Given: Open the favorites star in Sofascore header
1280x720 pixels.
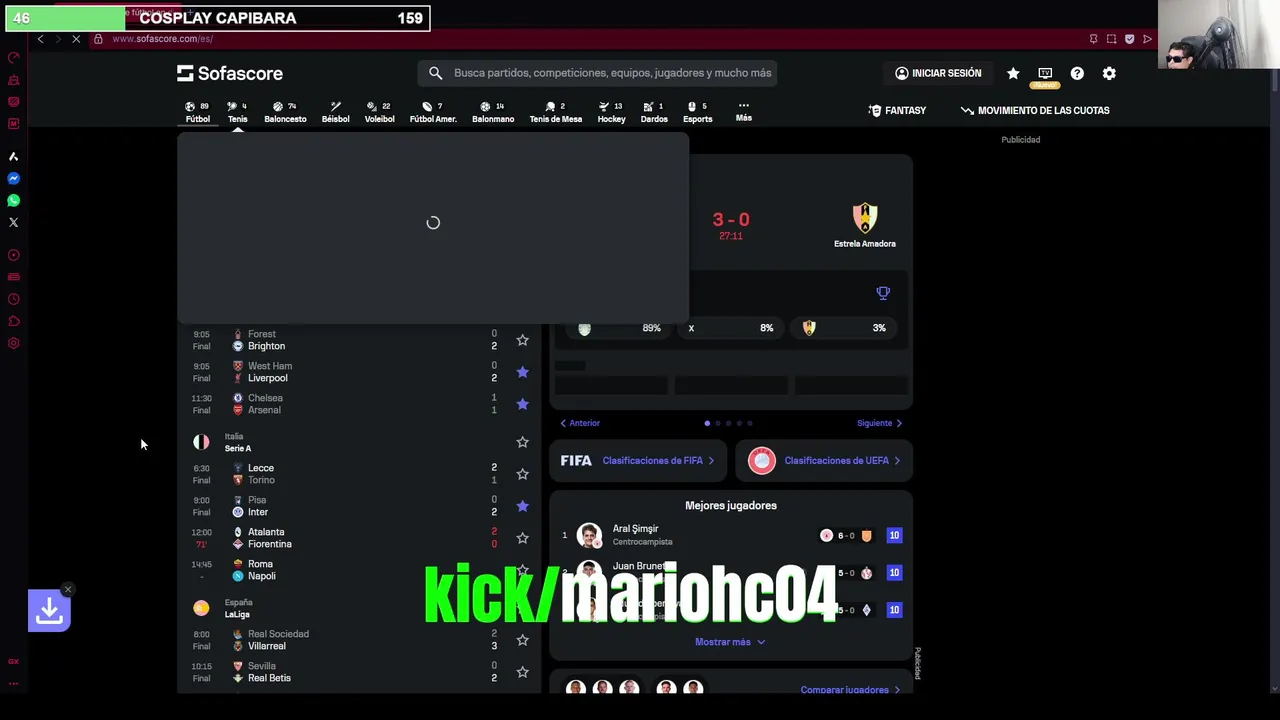Looking at the screenshot, I should pyautogui.click(x=1013, y=73).
